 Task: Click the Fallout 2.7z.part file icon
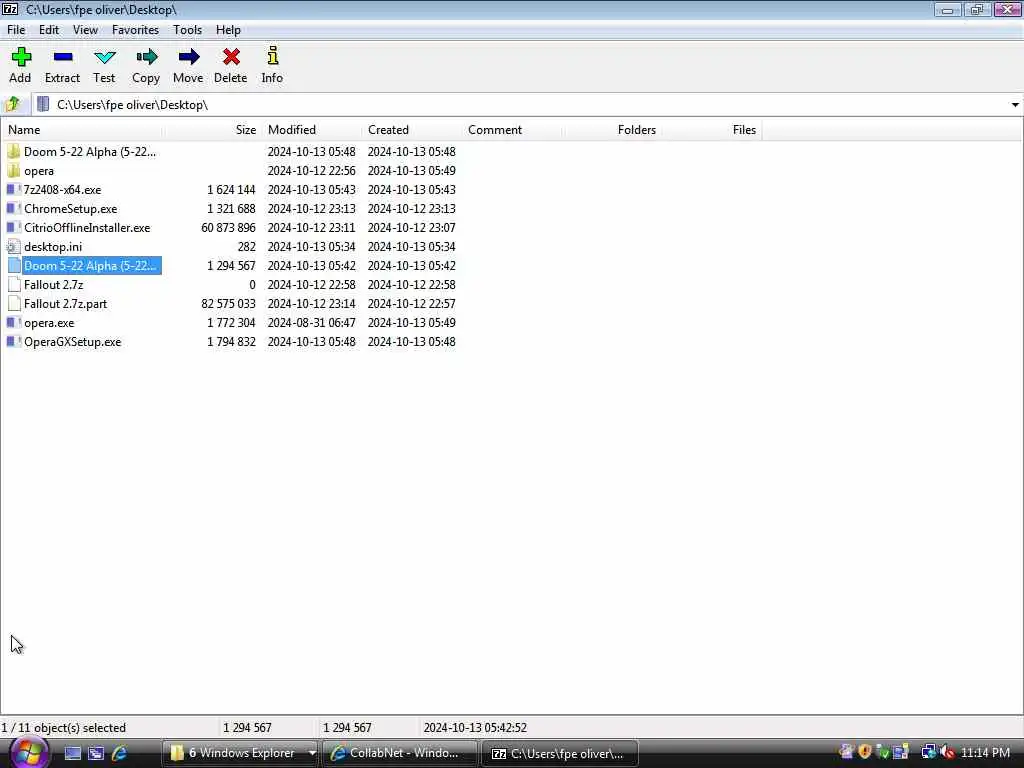point(14,304)
